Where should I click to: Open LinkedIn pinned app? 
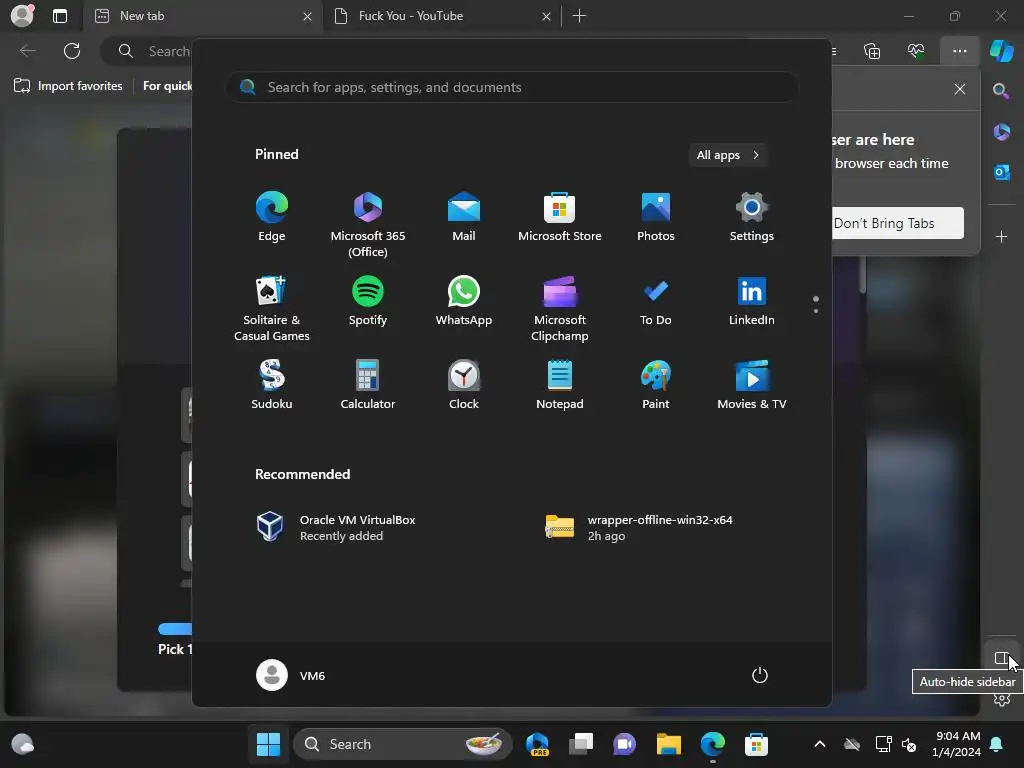click(752, 301)
